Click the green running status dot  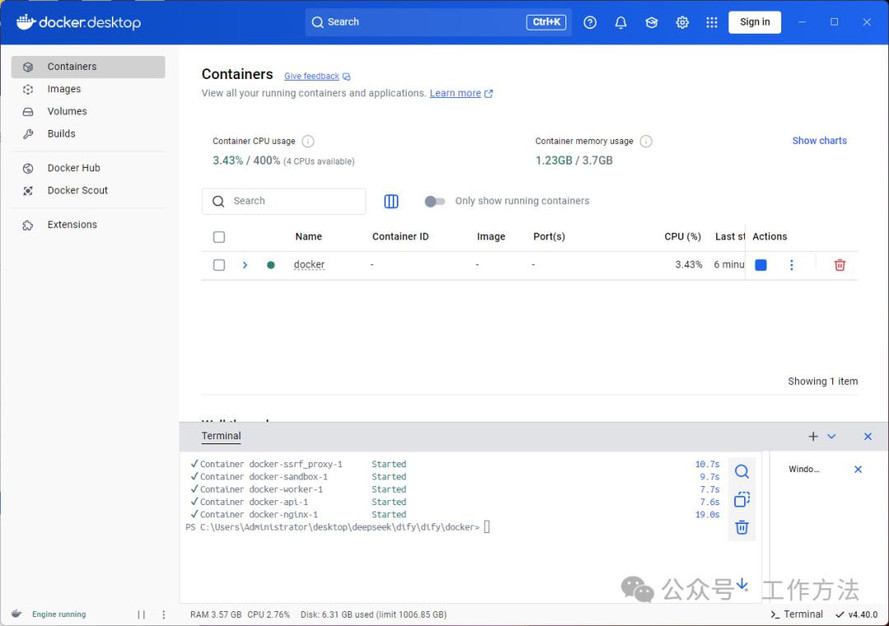click(271, 265)
